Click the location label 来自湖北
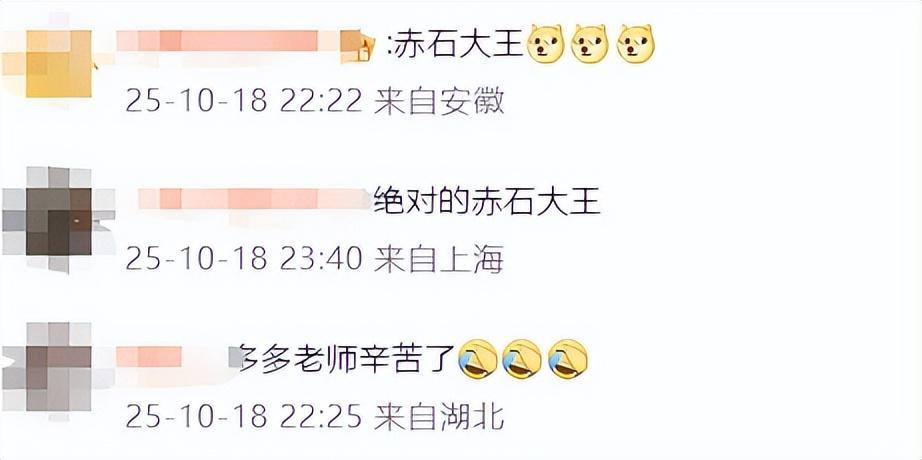The width and height of the screenshot is (922, 460). (439, 417)
